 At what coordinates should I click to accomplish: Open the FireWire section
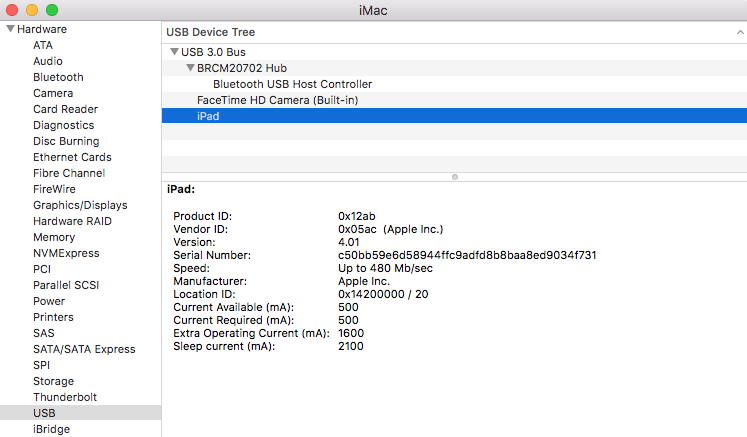pos(54,189)
